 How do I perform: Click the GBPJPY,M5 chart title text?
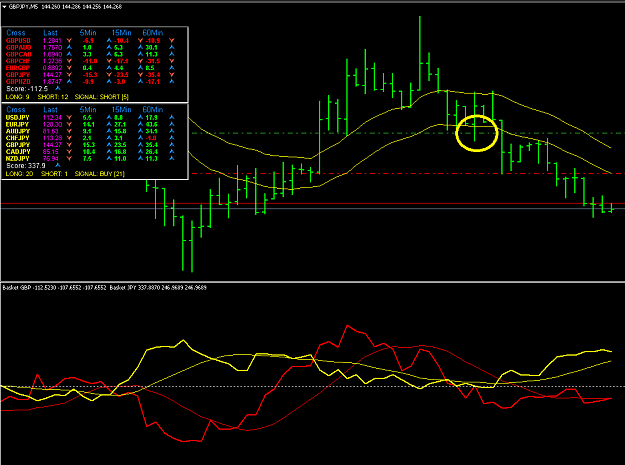pyautogui.click(x=23, y=7)
